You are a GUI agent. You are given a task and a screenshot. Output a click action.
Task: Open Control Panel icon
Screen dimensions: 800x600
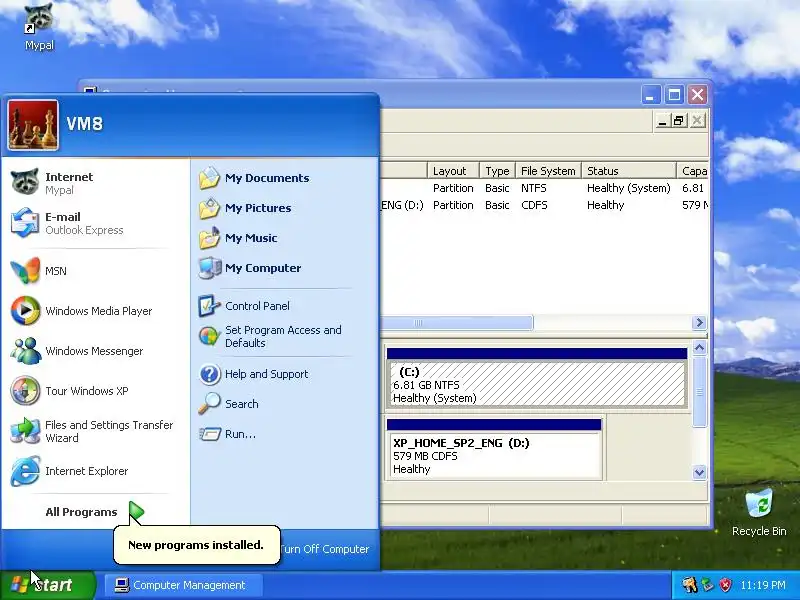(x=209, y=306)
